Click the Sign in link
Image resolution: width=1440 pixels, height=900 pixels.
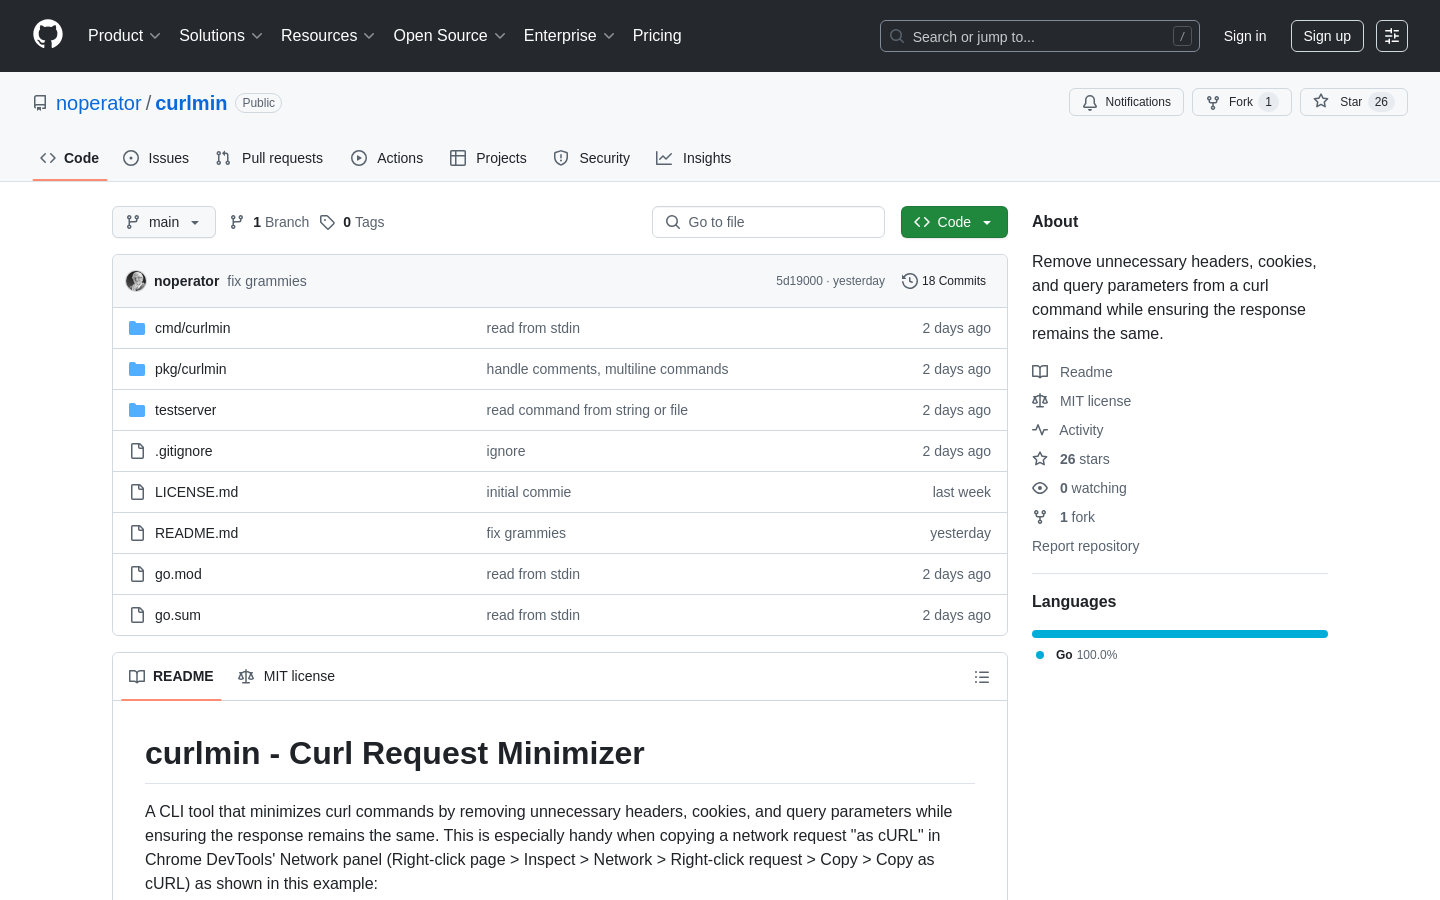[x=1245, y=36]
